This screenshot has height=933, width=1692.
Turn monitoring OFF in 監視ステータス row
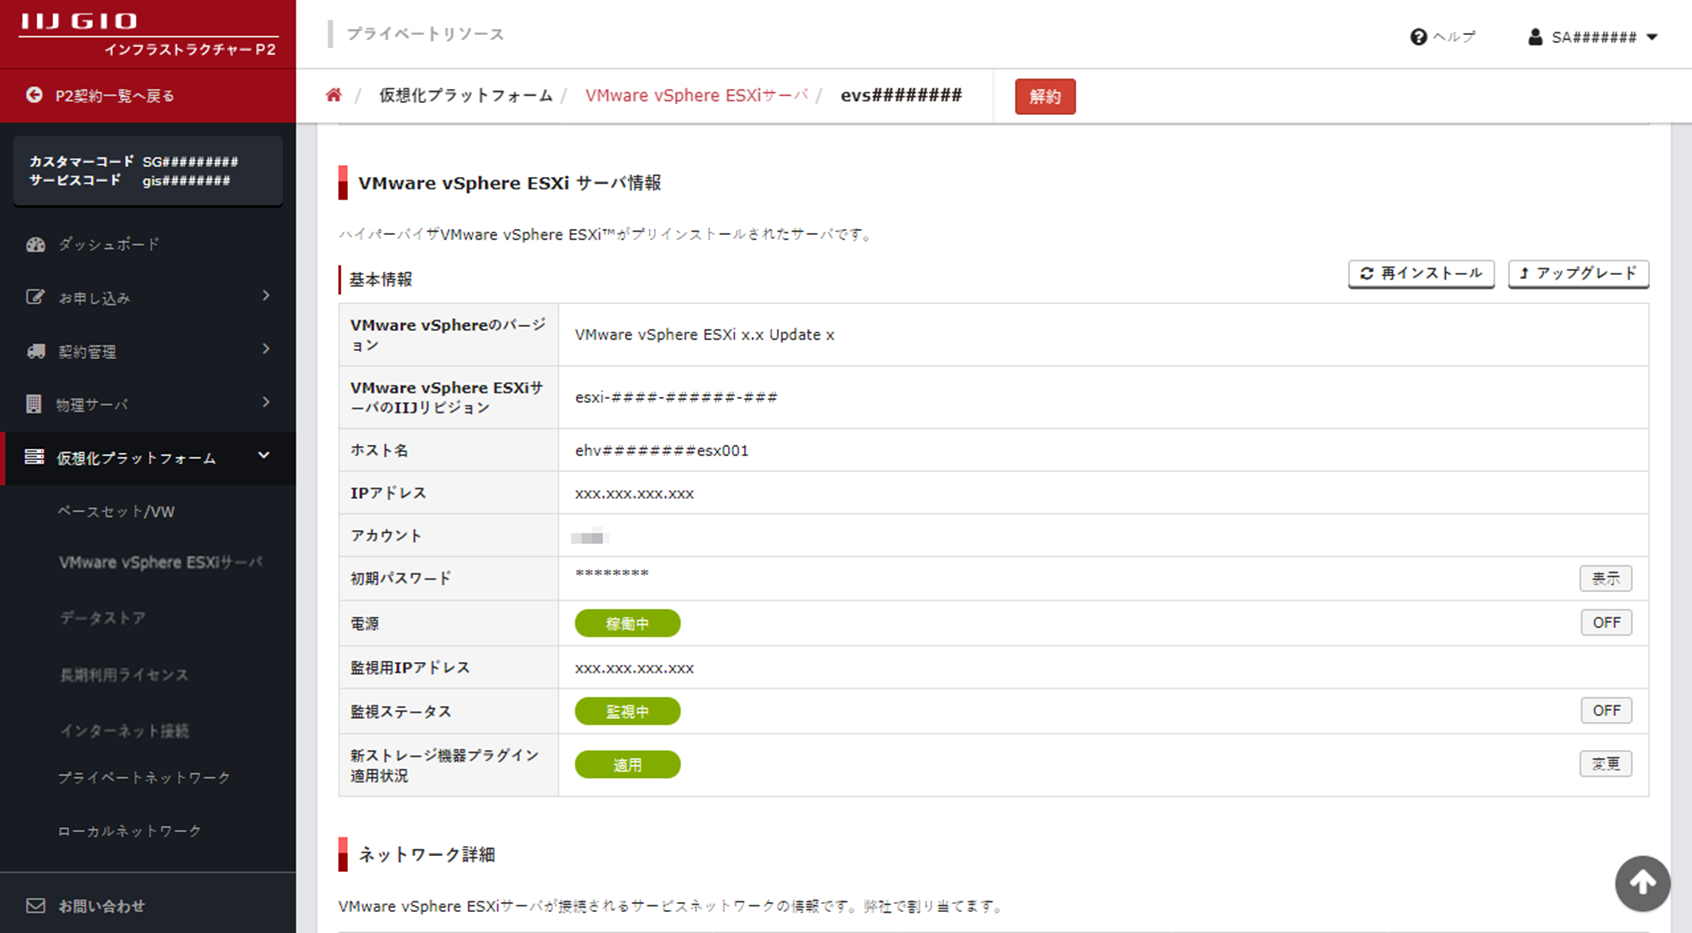pos(1606,710)
